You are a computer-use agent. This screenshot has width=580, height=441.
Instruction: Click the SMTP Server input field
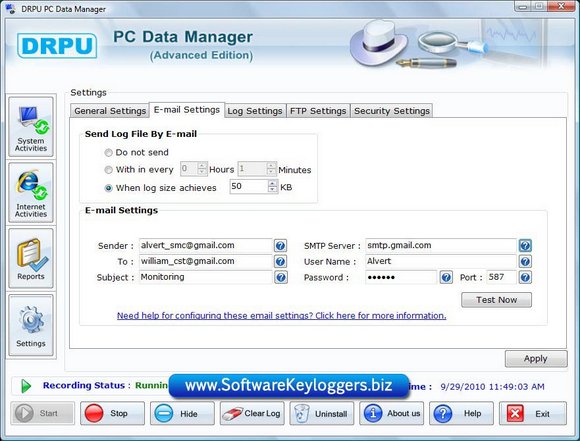441,246
